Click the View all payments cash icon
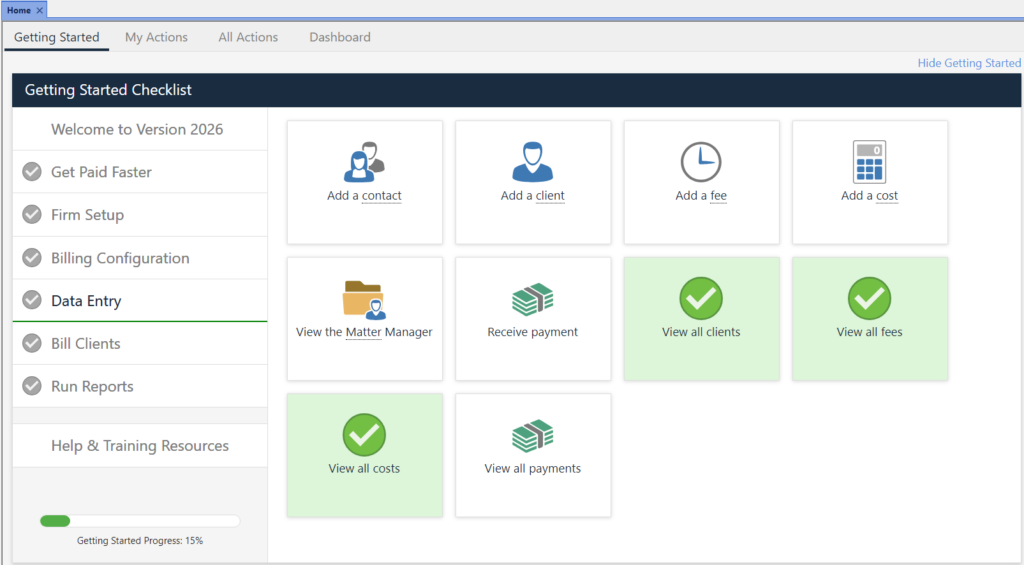This screenshot has height=565, width=1024. click(533, 436)
